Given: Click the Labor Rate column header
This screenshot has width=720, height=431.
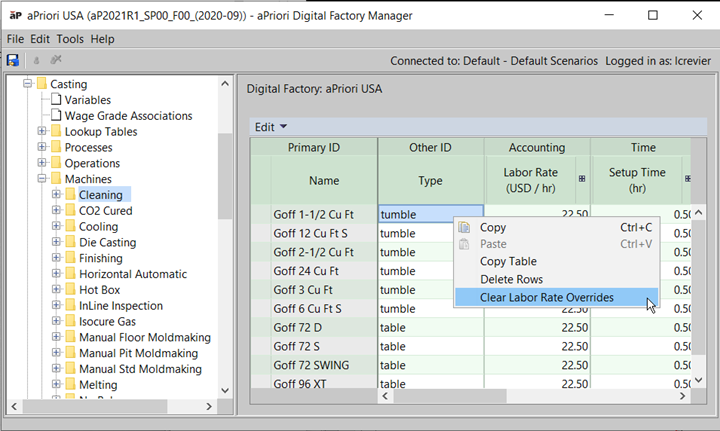Looking at the screenshot, I should [x=530, y=180].
